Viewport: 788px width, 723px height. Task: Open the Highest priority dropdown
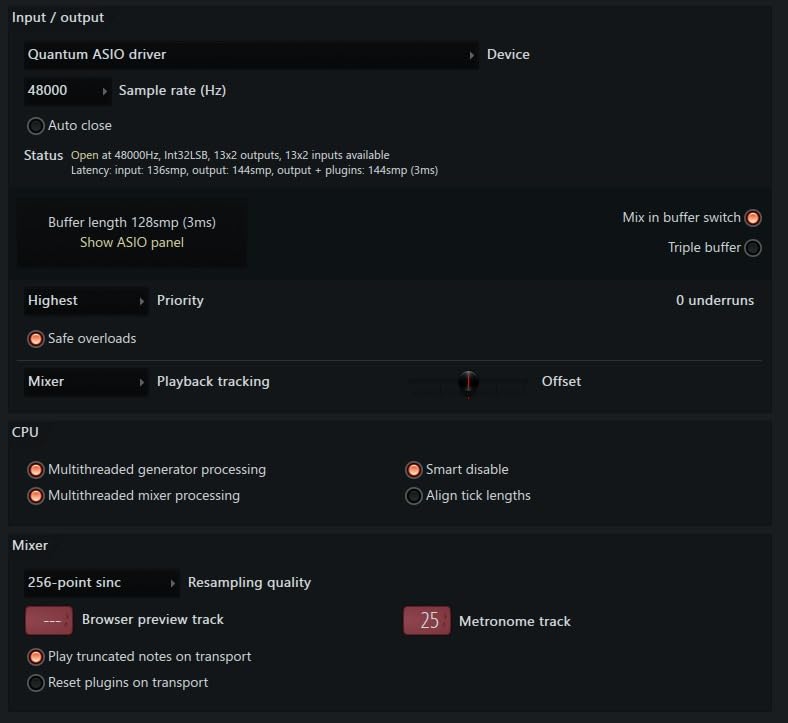click(x=86, y=301)
